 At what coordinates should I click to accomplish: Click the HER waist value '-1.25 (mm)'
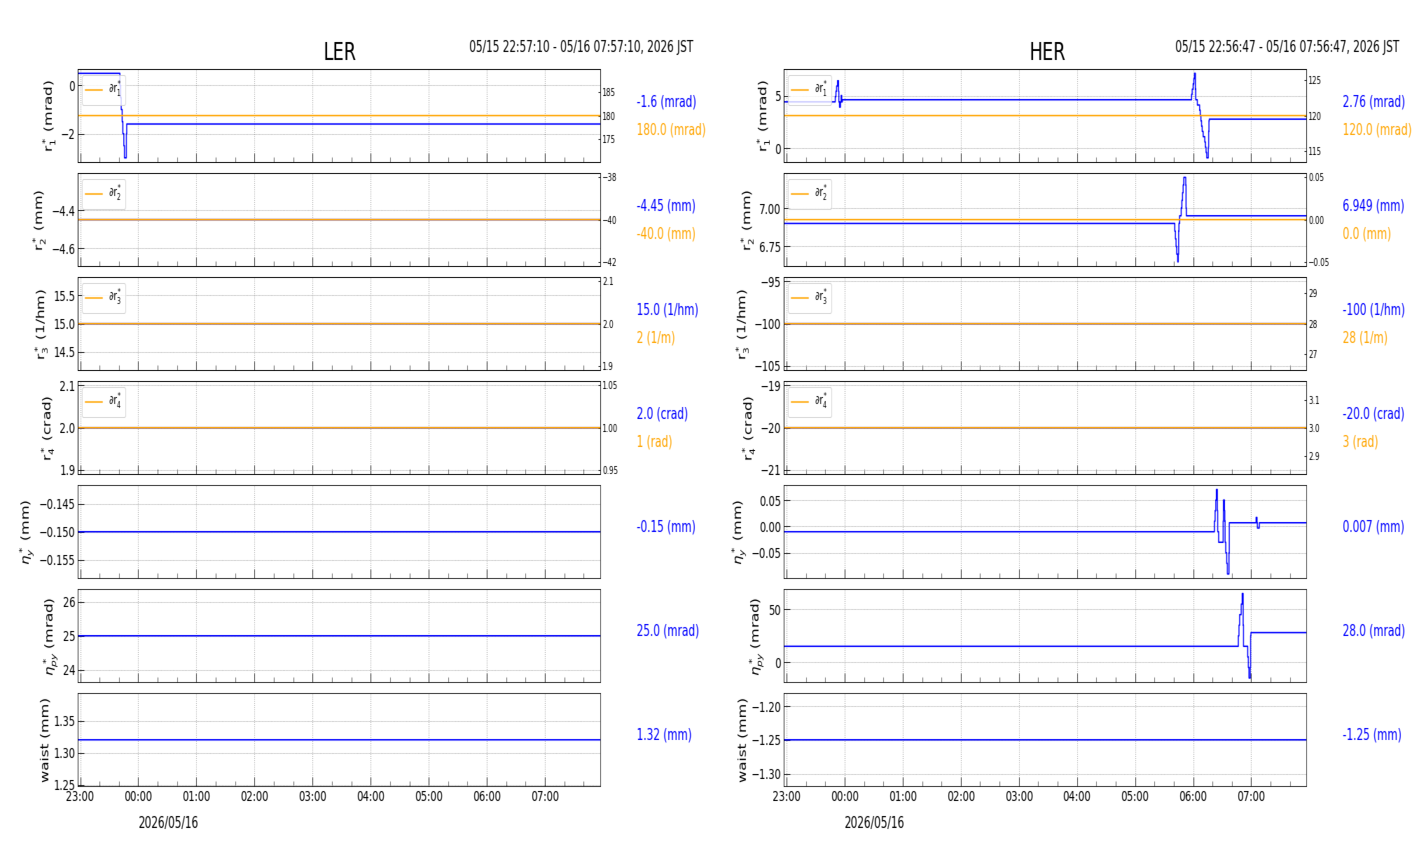point(1372,735)
